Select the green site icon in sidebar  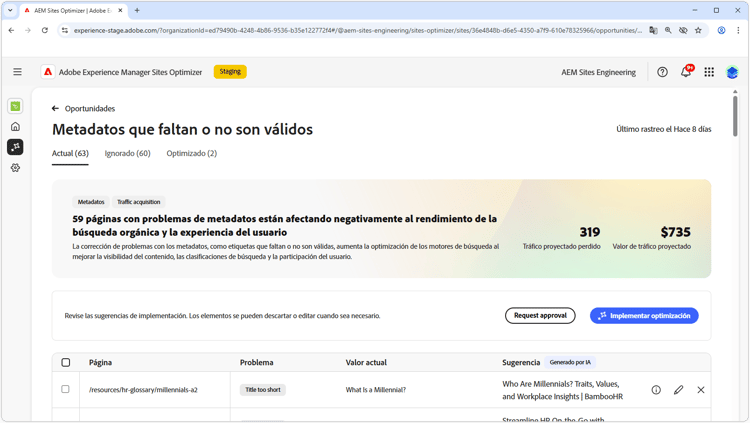pyautogui.click(x=15, y=106)
